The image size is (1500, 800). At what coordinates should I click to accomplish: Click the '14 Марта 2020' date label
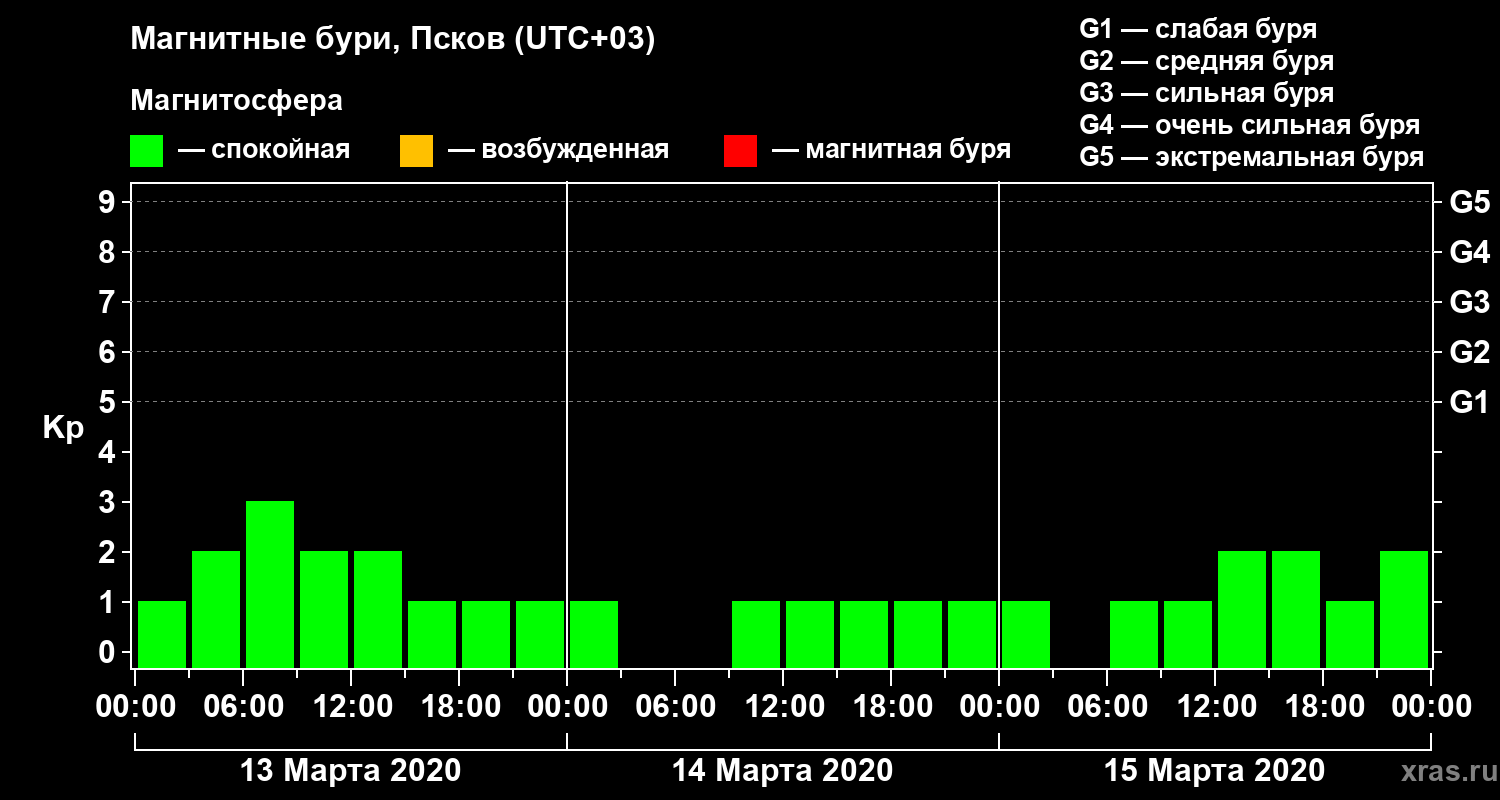tap(783, 771)
